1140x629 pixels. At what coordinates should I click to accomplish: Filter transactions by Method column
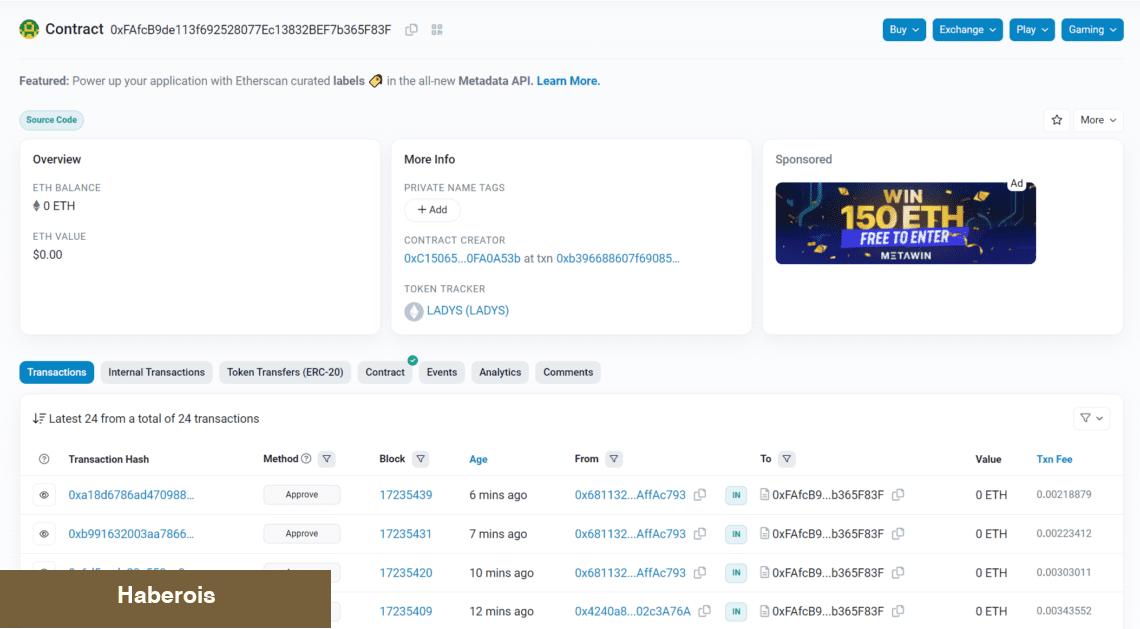pos(327,459)
